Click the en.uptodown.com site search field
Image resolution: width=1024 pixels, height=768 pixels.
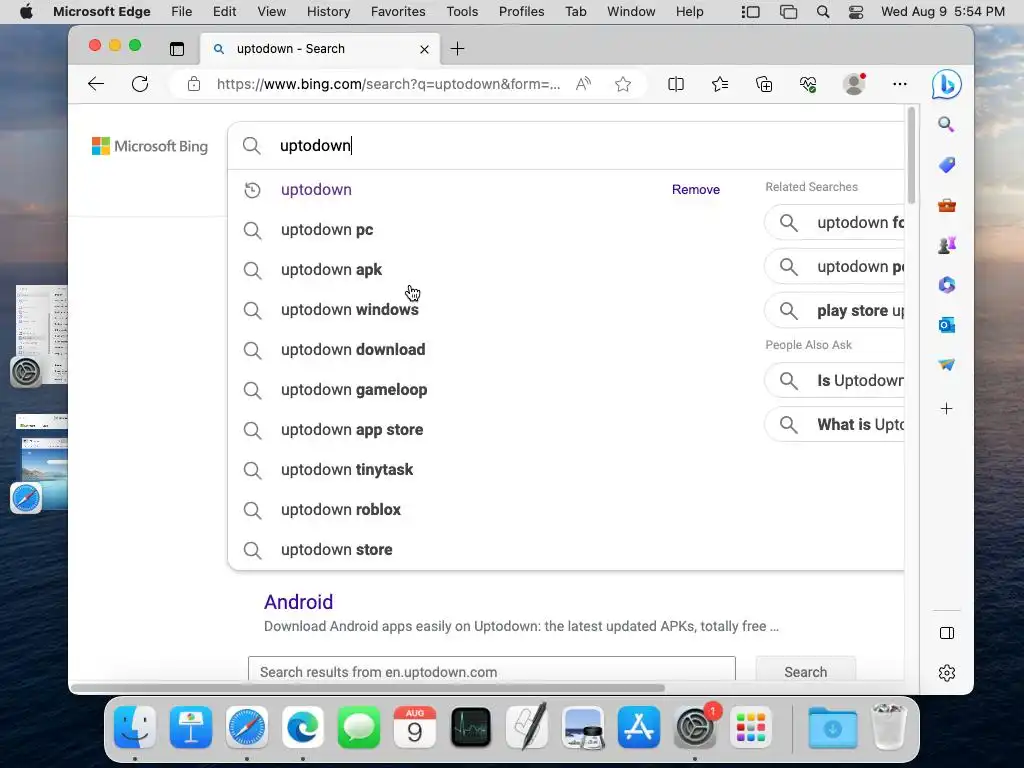pos(492,671)
